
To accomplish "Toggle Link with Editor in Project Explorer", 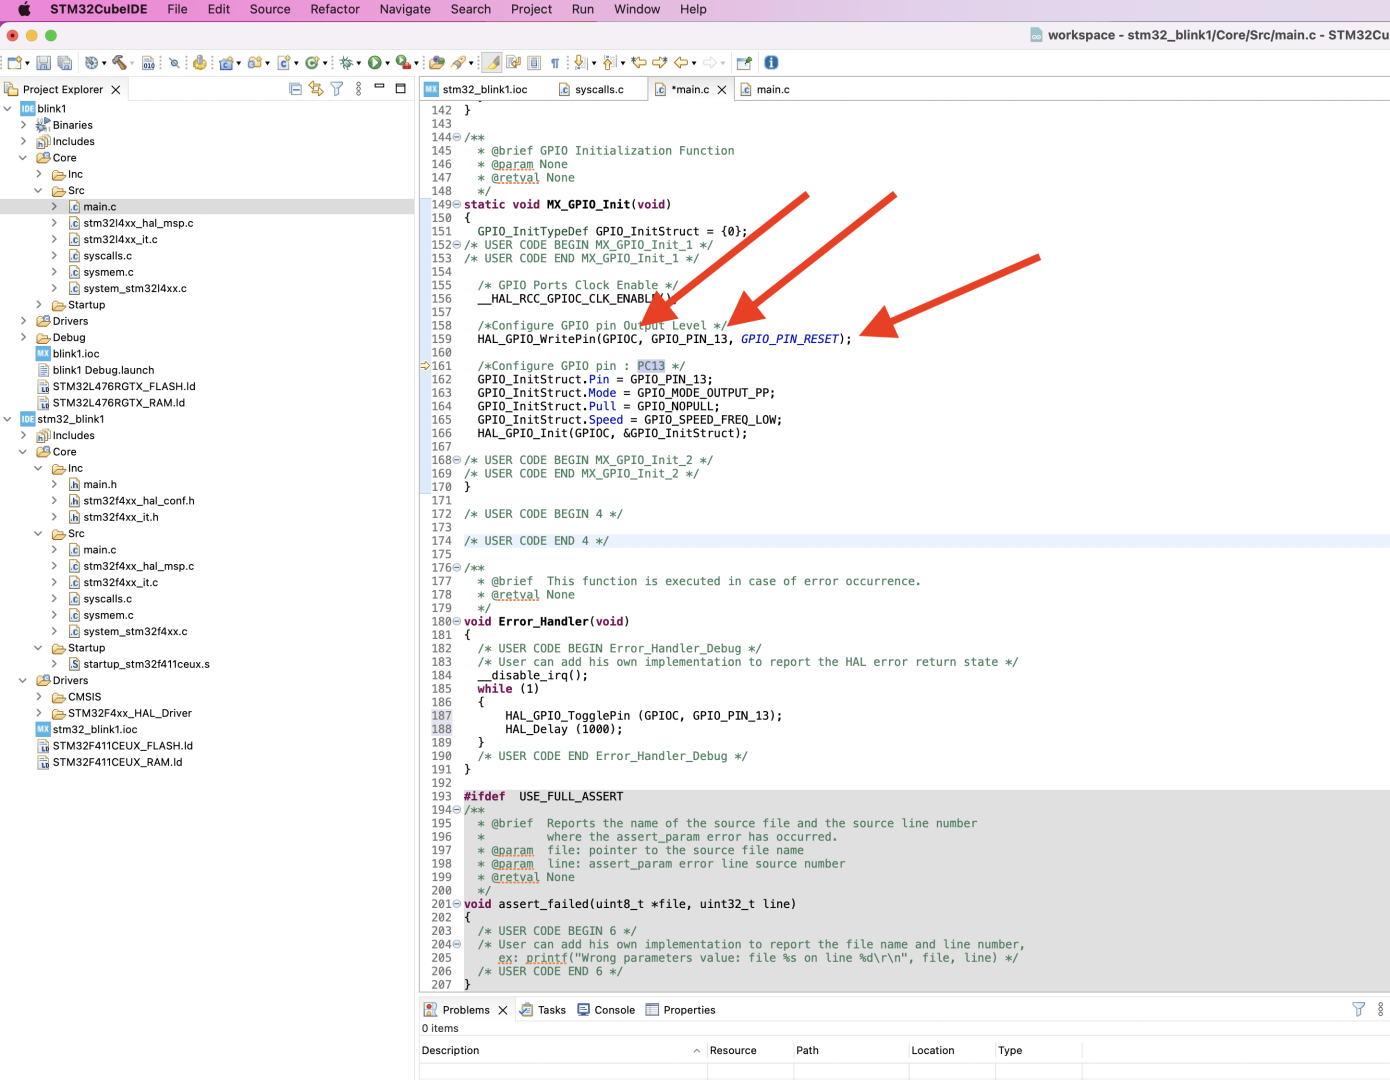I will 315,88.
